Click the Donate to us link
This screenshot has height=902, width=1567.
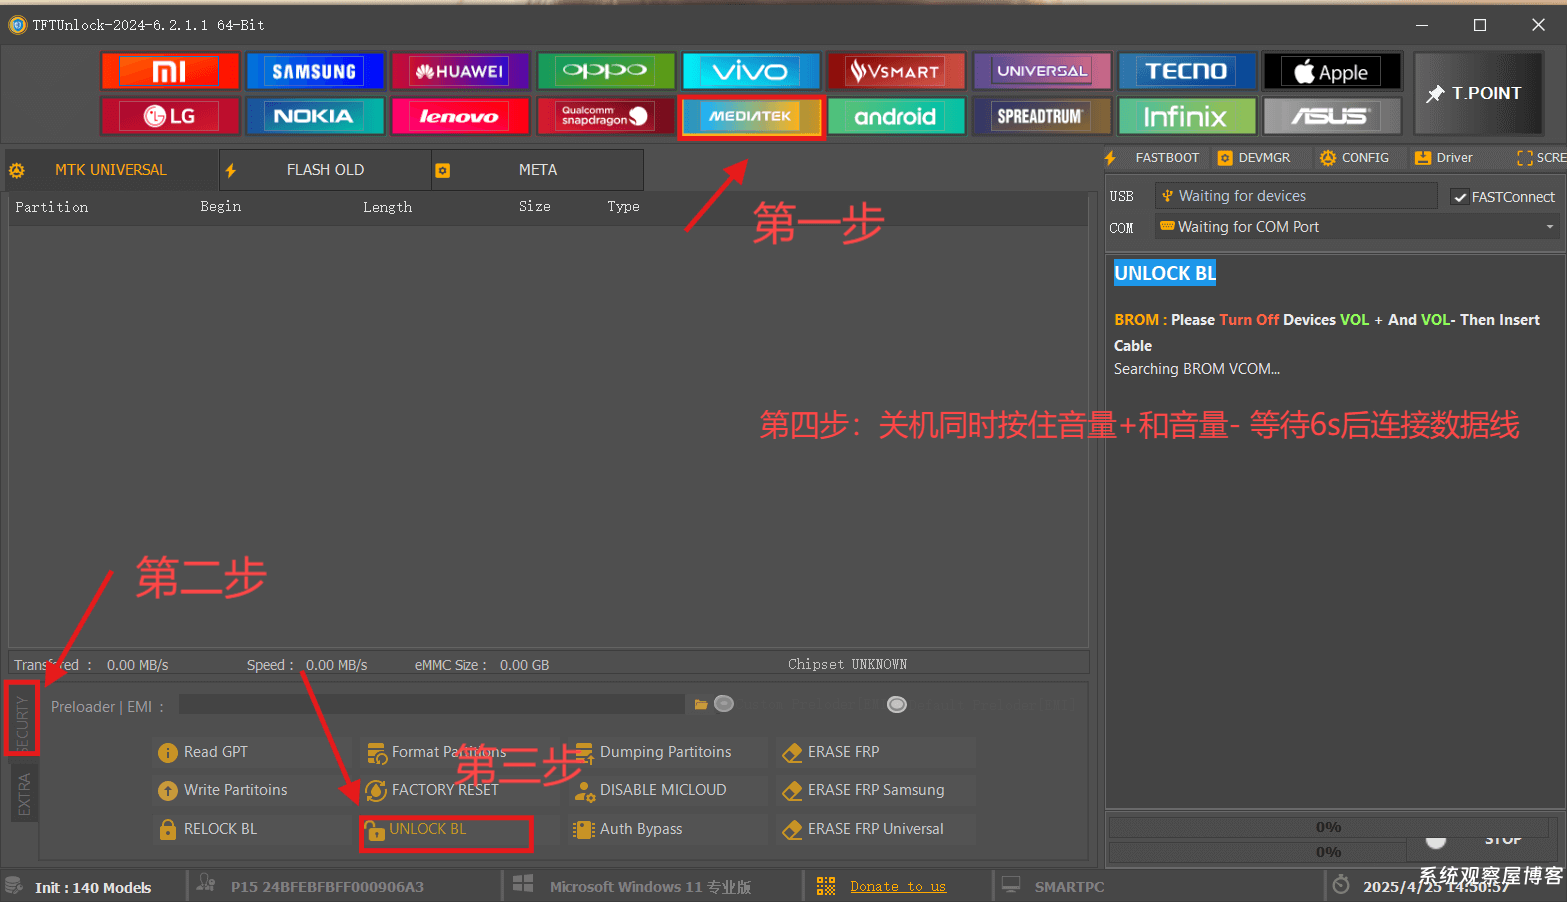point(898,886)
